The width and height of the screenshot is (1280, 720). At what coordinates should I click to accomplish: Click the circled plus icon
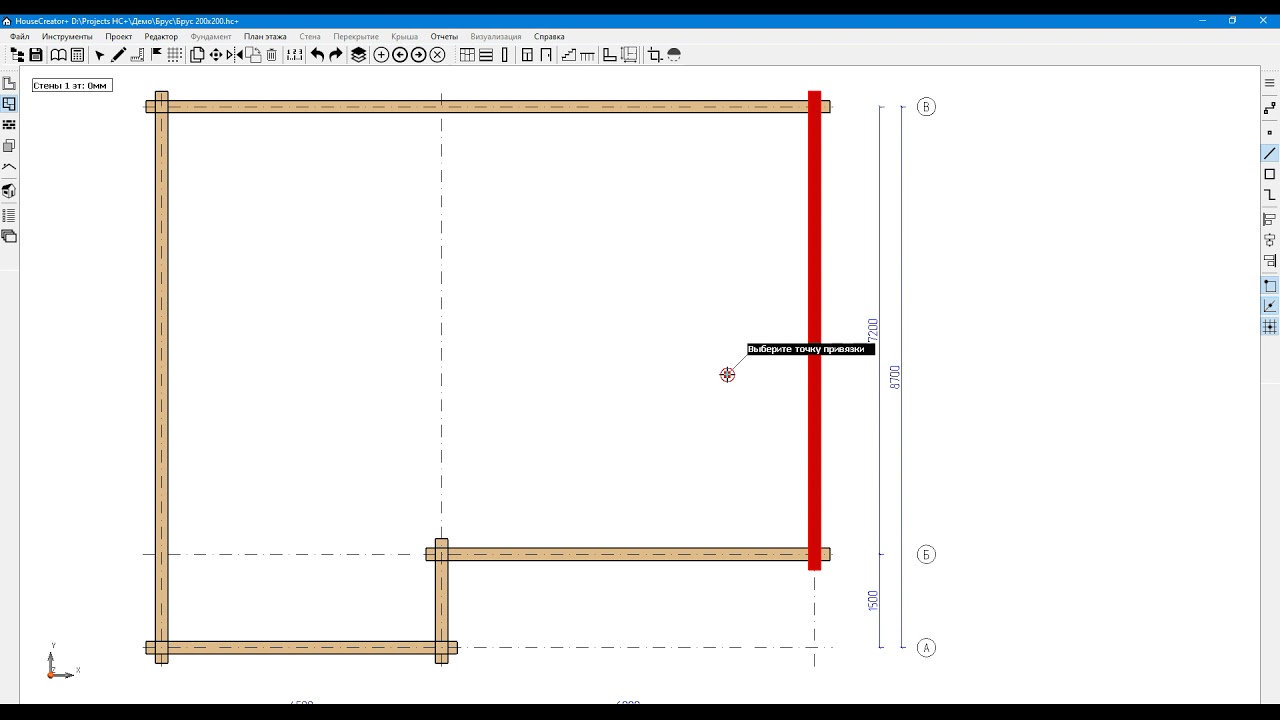pyautogui.click(x=381, y=55)
